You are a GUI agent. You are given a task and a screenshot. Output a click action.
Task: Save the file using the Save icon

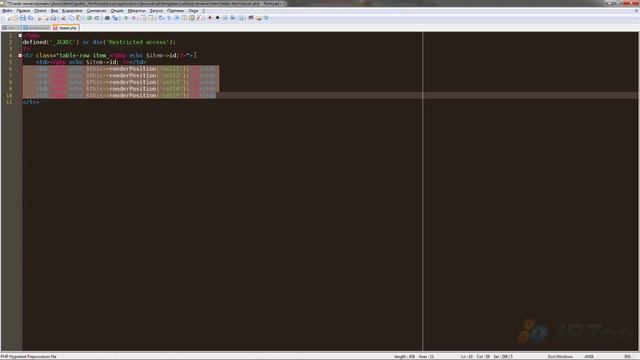[x=22, y=18]
